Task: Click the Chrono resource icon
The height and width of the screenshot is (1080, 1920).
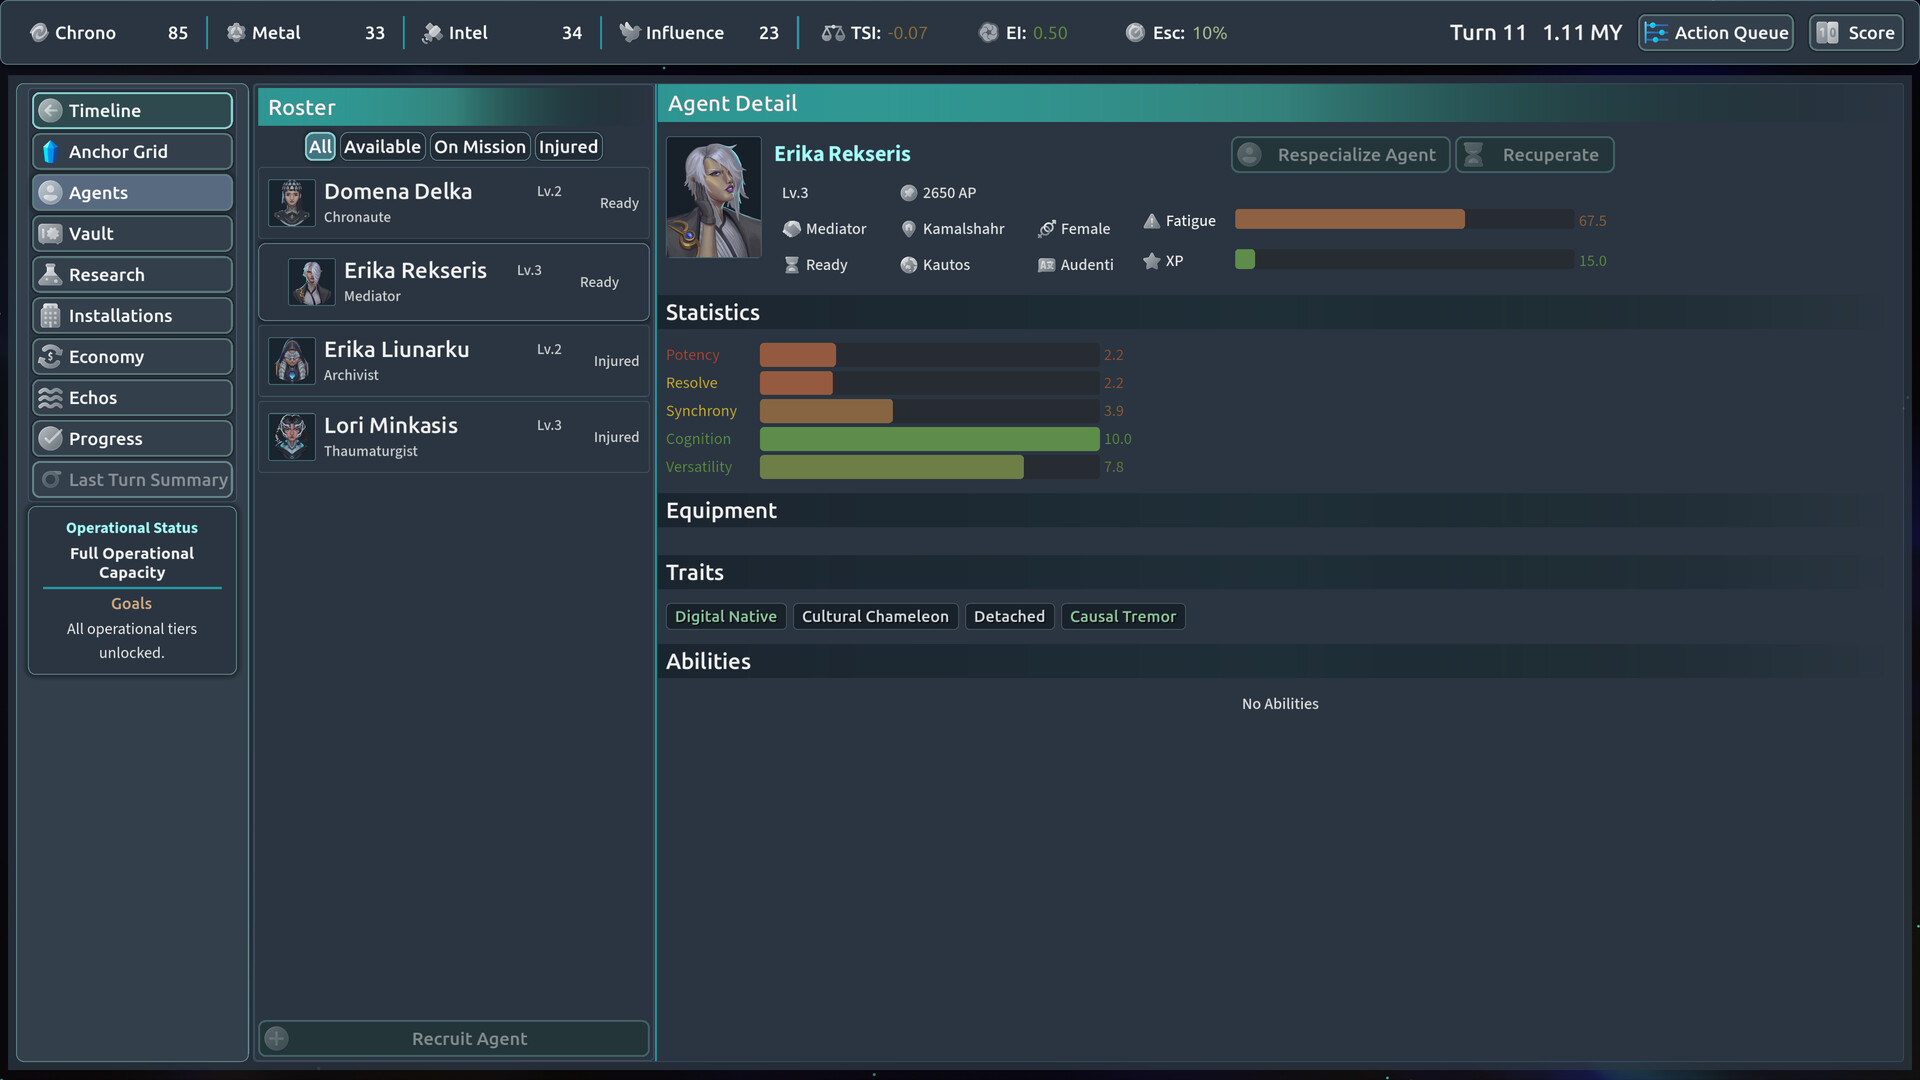Action: (39, 33)
